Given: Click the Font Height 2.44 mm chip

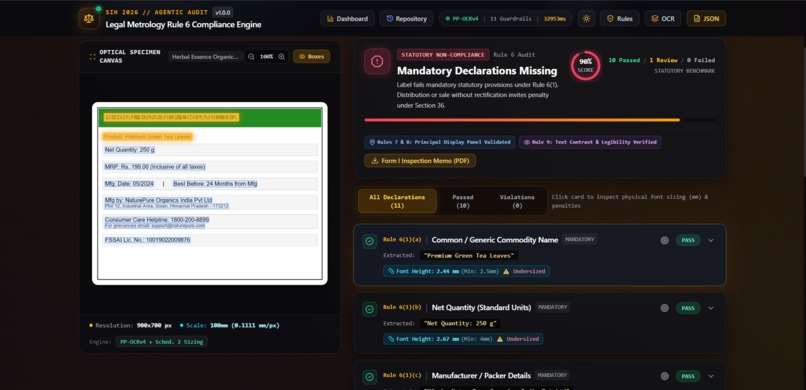Looking at the screenshot, I should click(x=466, y=271).
